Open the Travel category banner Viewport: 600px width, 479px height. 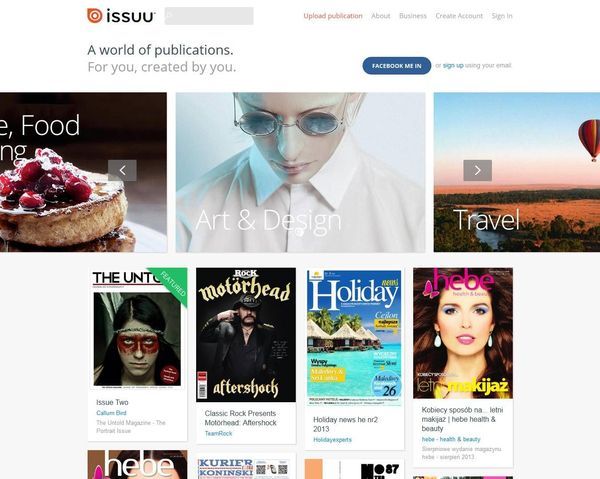pyautogui.click(x=517, y=172)
